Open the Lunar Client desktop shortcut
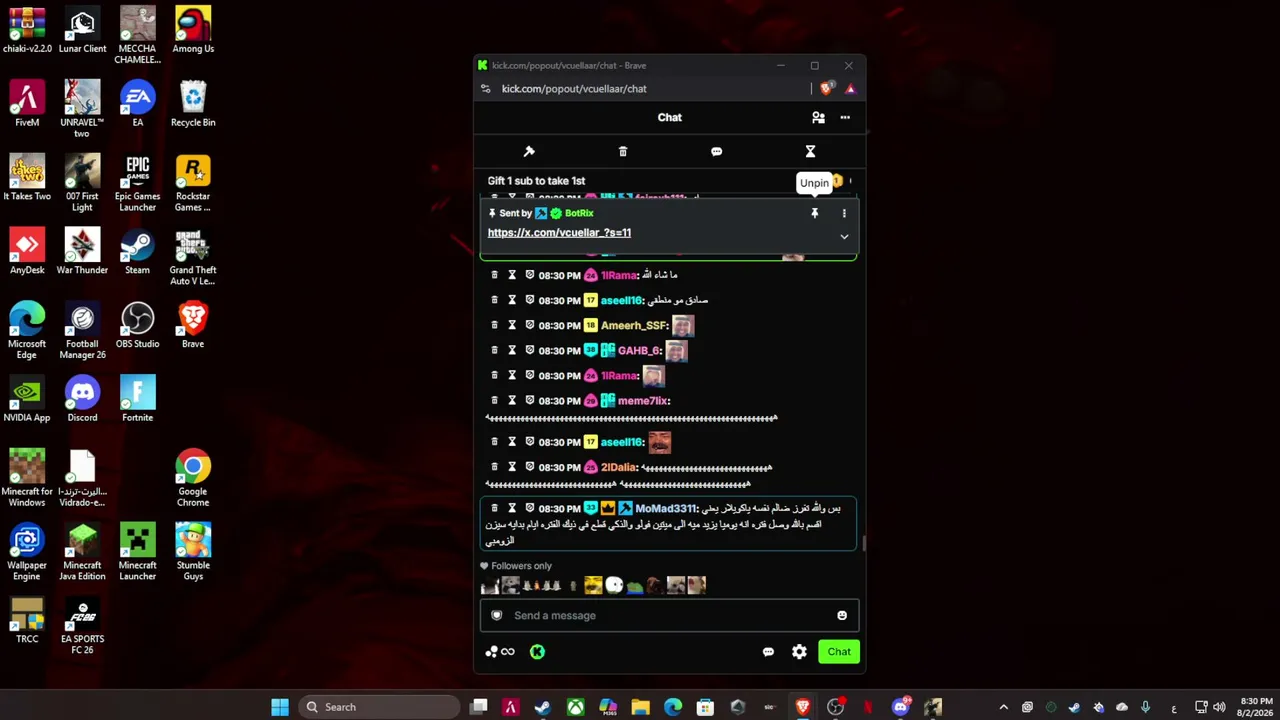The width and height of the screenshot is (1280, 720). 82,31
